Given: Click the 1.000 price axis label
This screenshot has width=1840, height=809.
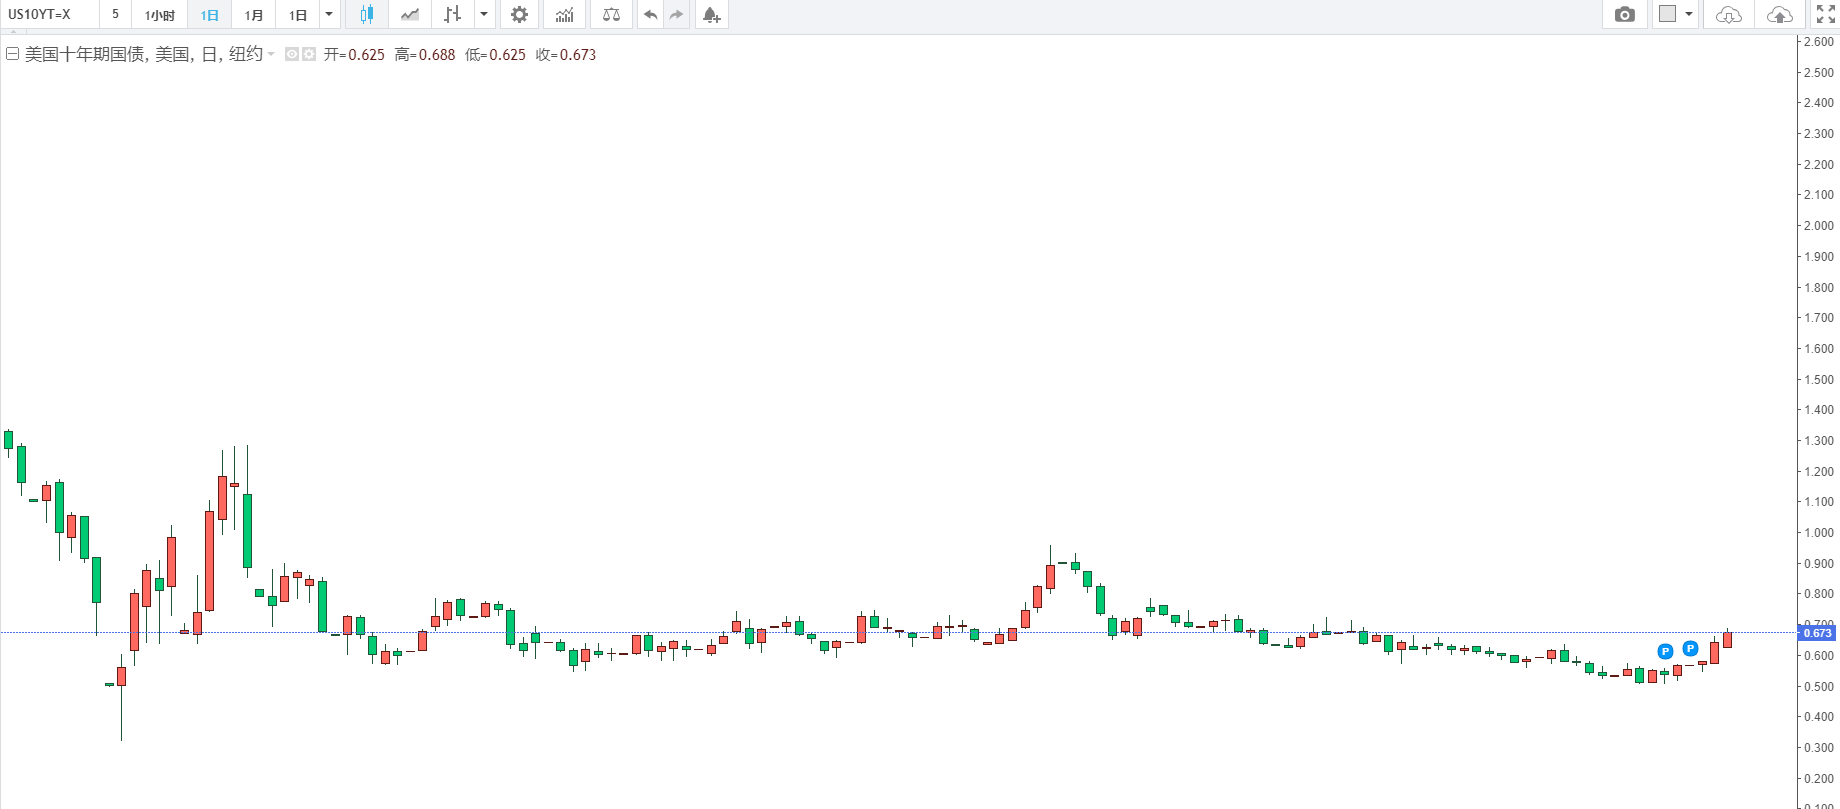Looking at the screenshot, I should (x=1818, y=533).
